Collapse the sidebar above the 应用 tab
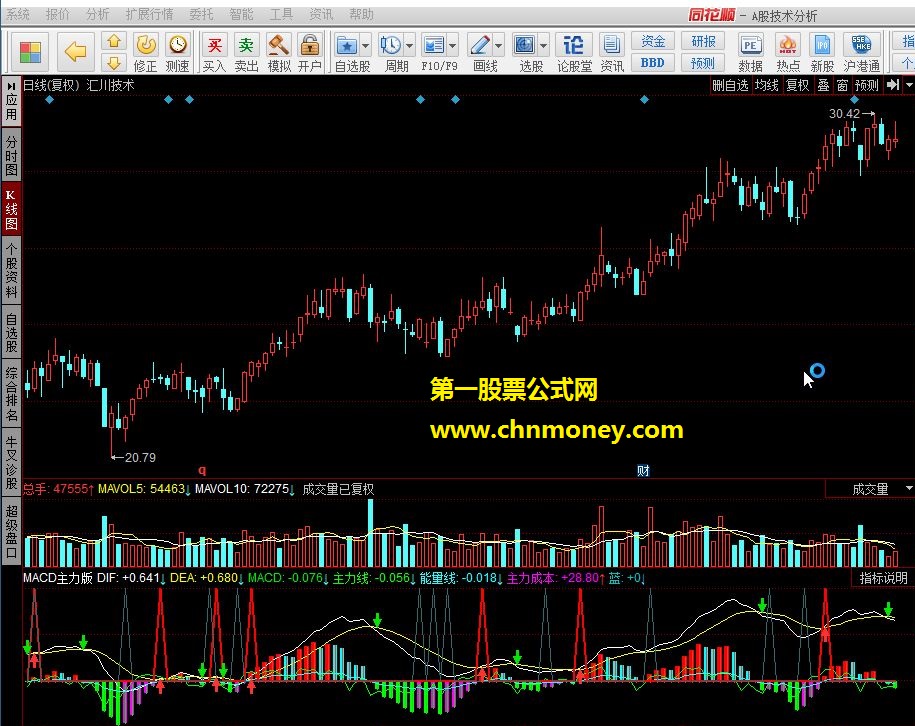Viewport: 915px width, 726px height. (x=11, y=86)
